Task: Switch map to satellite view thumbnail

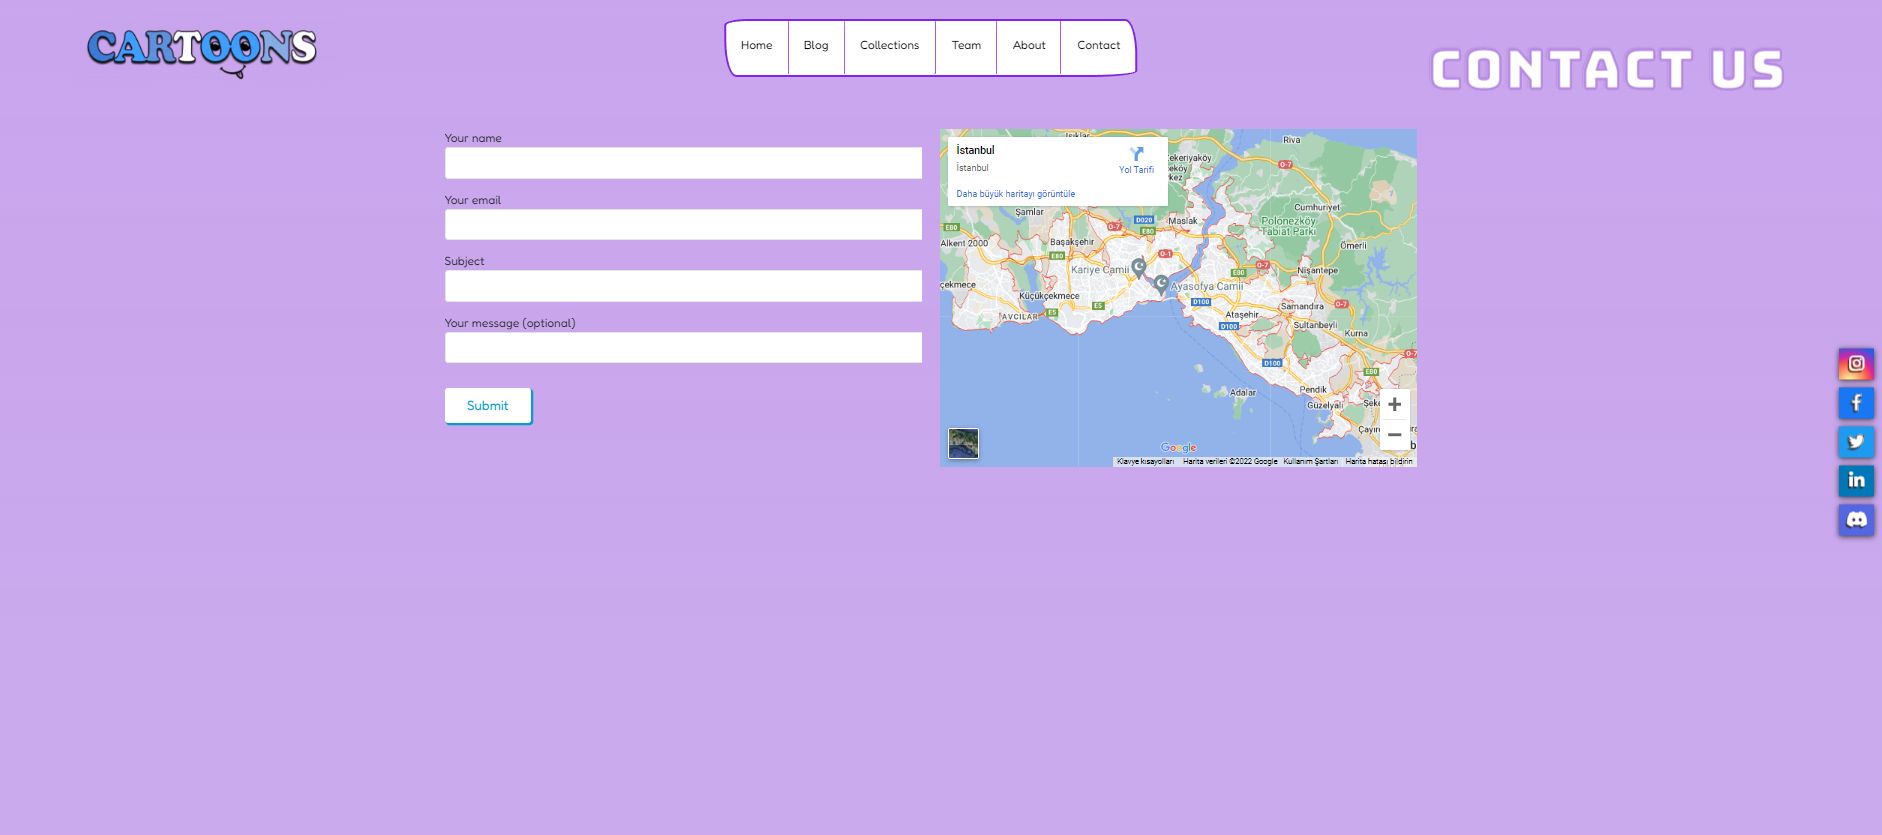Action: [x=963, y=443]
